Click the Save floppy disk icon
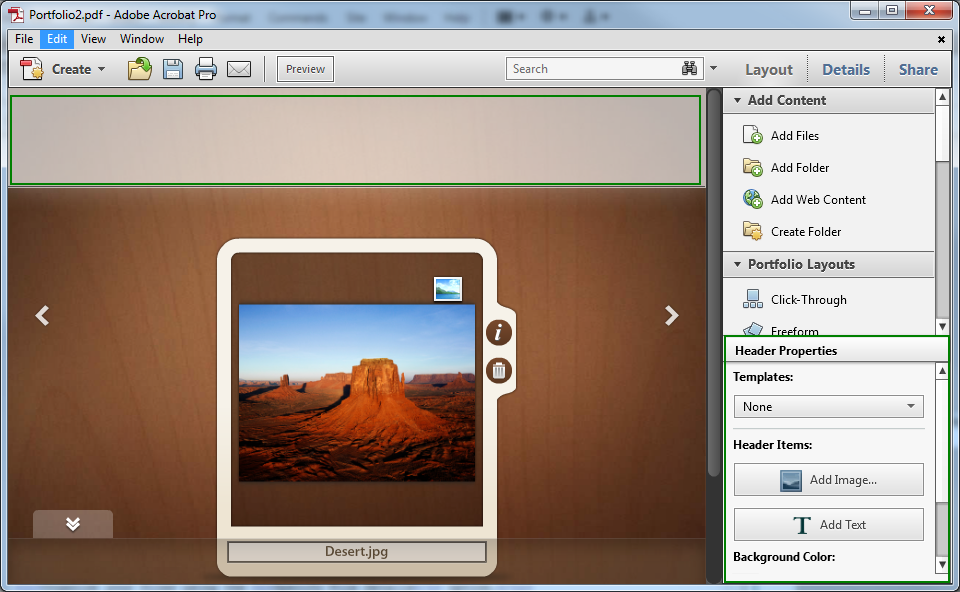This screenshot has width=960, height=592. 173,69
